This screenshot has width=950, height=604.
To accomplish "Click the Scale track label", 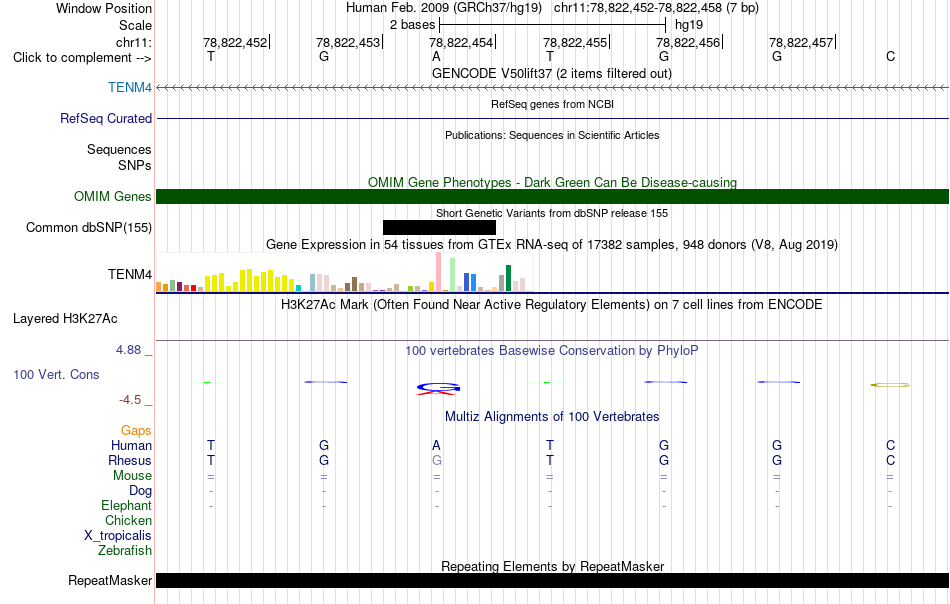I will click(x=135, y=25).
